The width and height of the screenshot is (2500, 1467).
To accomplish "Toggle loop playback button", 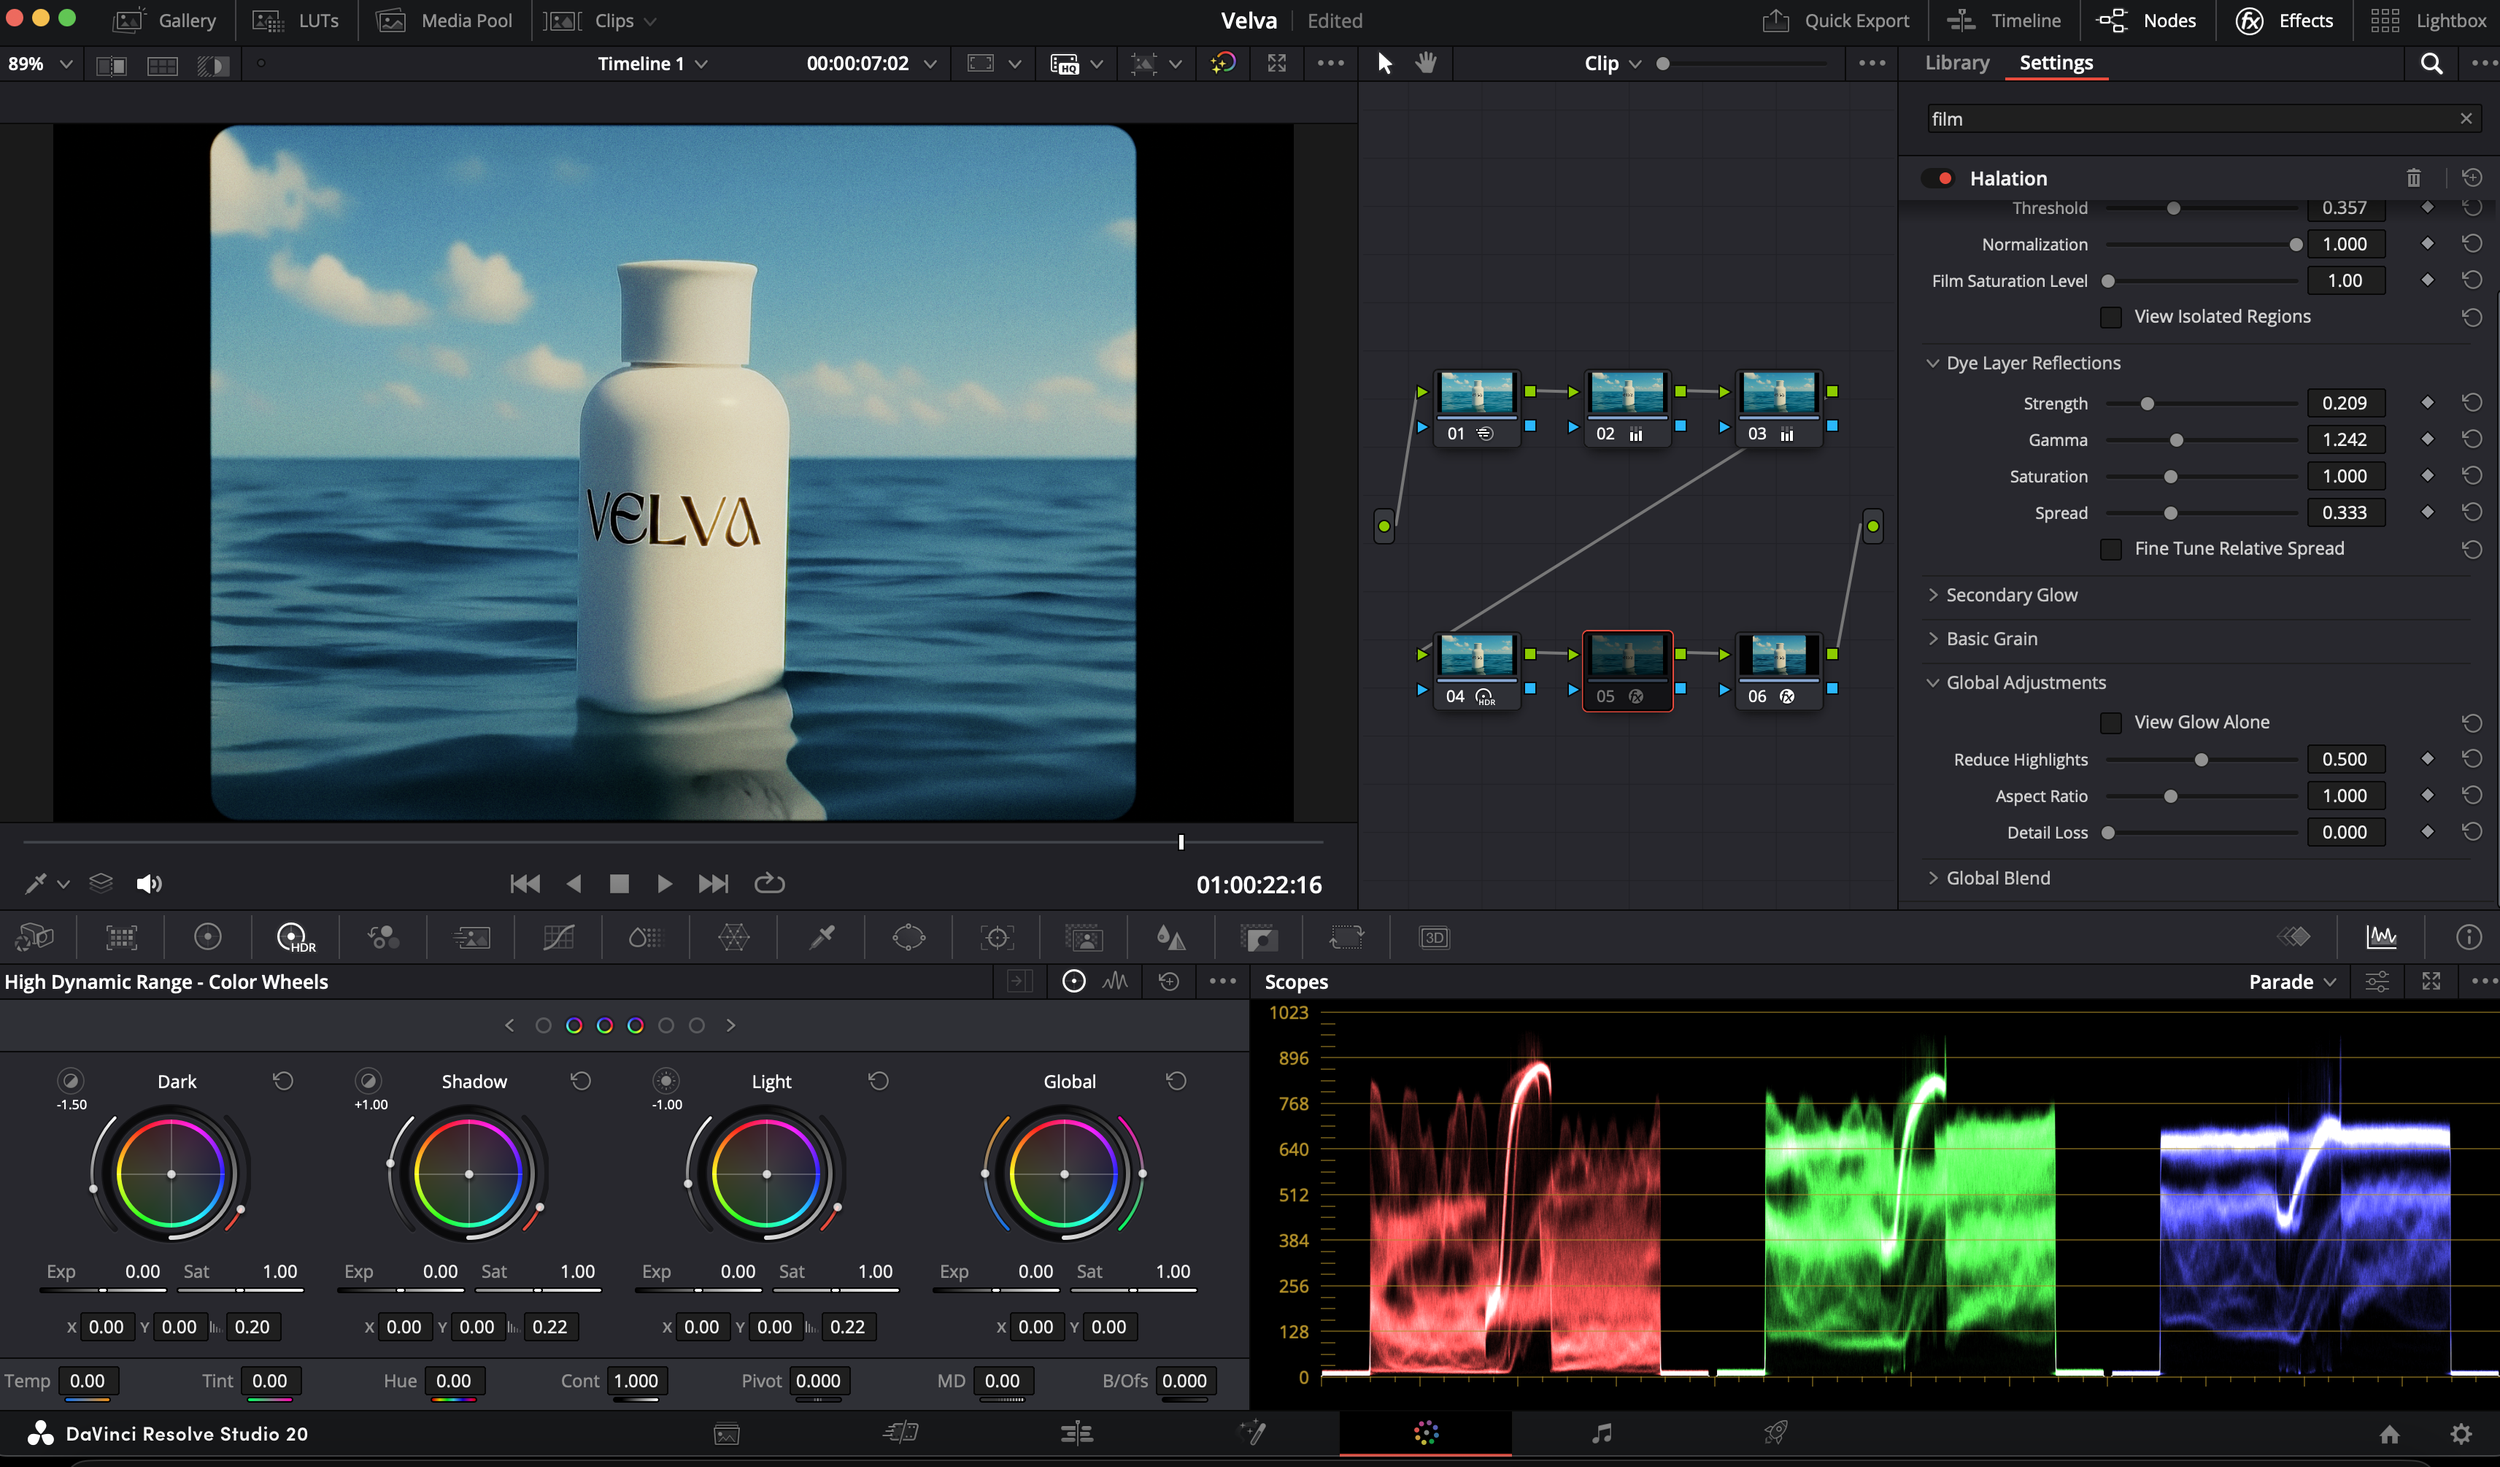I will pyautogui.click(x=769, y=883).
